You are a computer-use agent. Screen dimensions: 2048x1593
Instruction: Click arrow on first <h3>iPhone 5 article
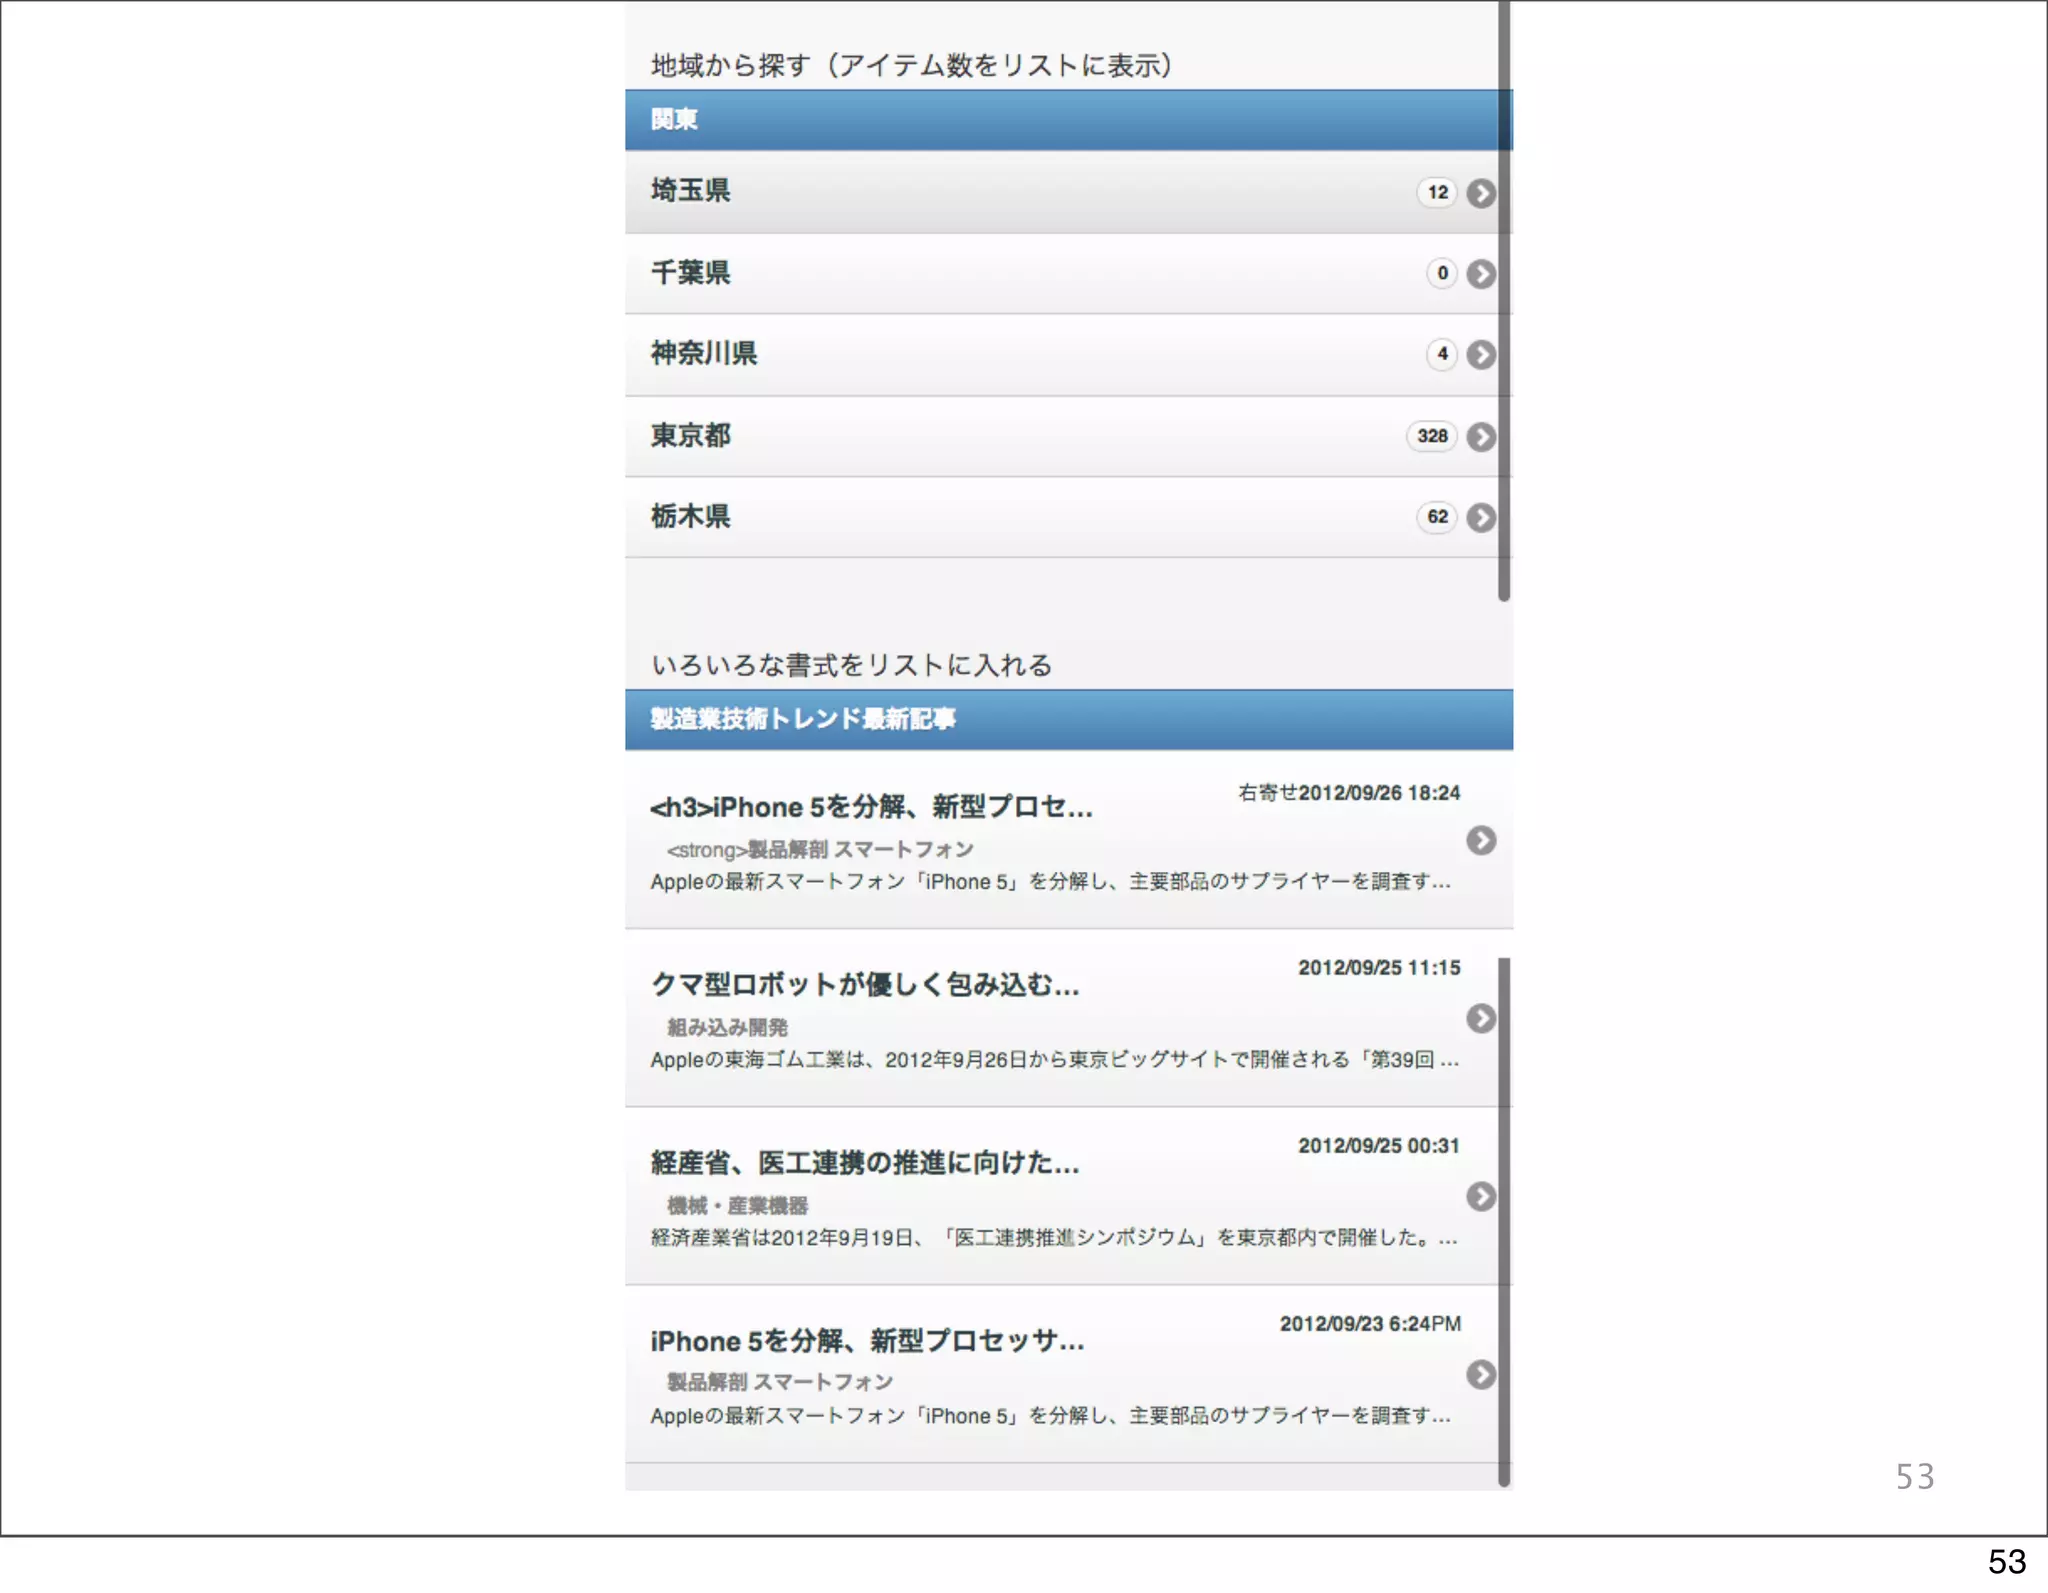[1480, 841]
